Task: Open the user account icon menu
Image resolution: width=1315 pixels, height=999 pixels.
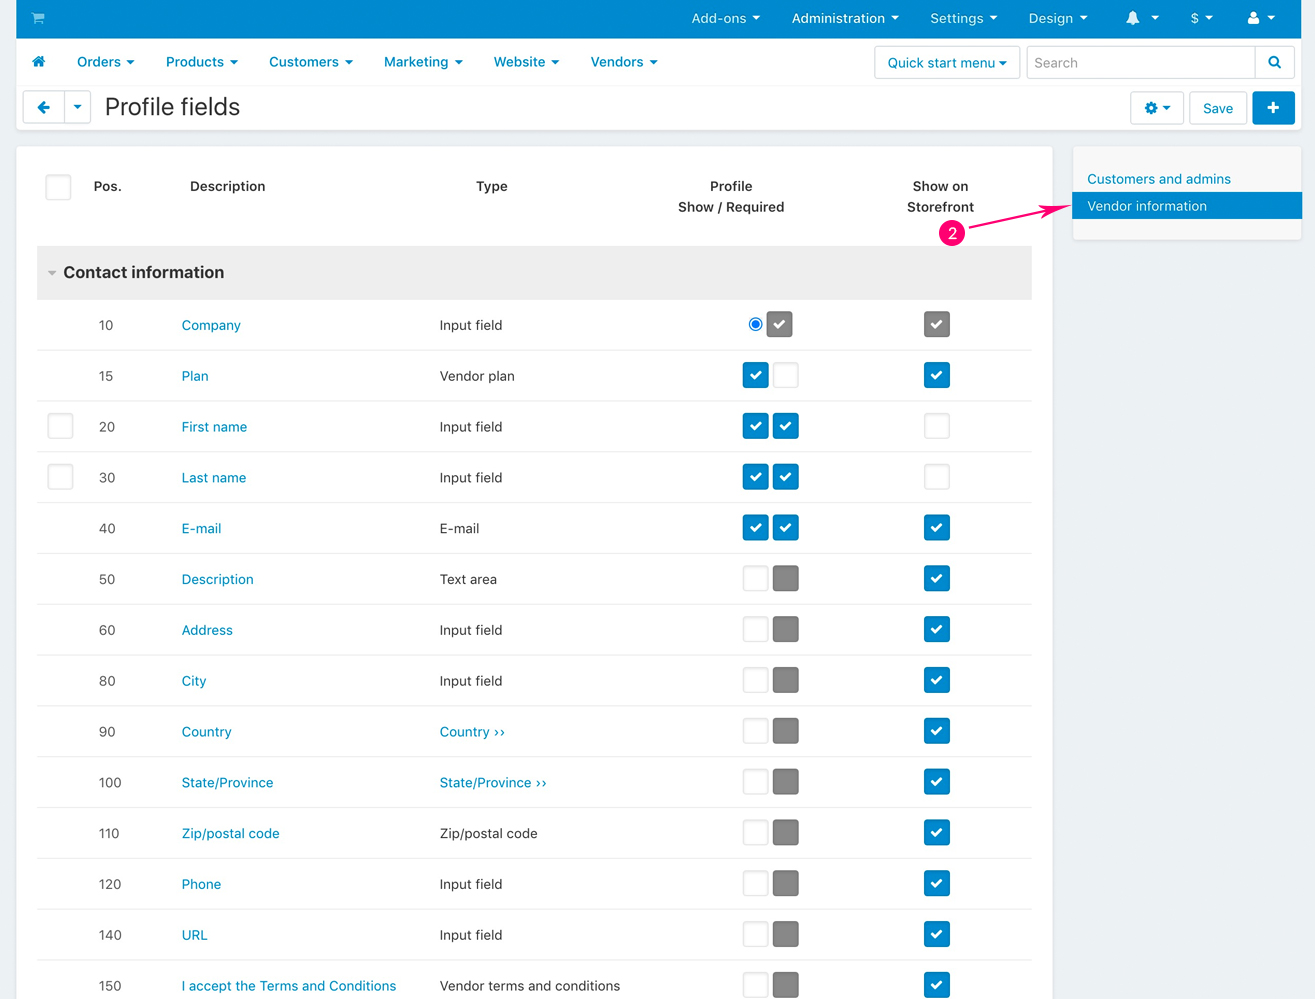Action: pyautogui.click(x=1260, y=18)
